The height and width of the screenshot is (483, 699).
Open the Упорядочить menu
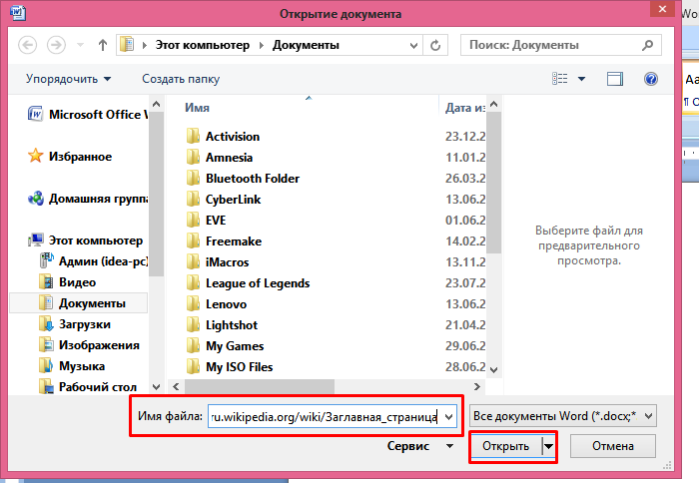coord(68,79)
